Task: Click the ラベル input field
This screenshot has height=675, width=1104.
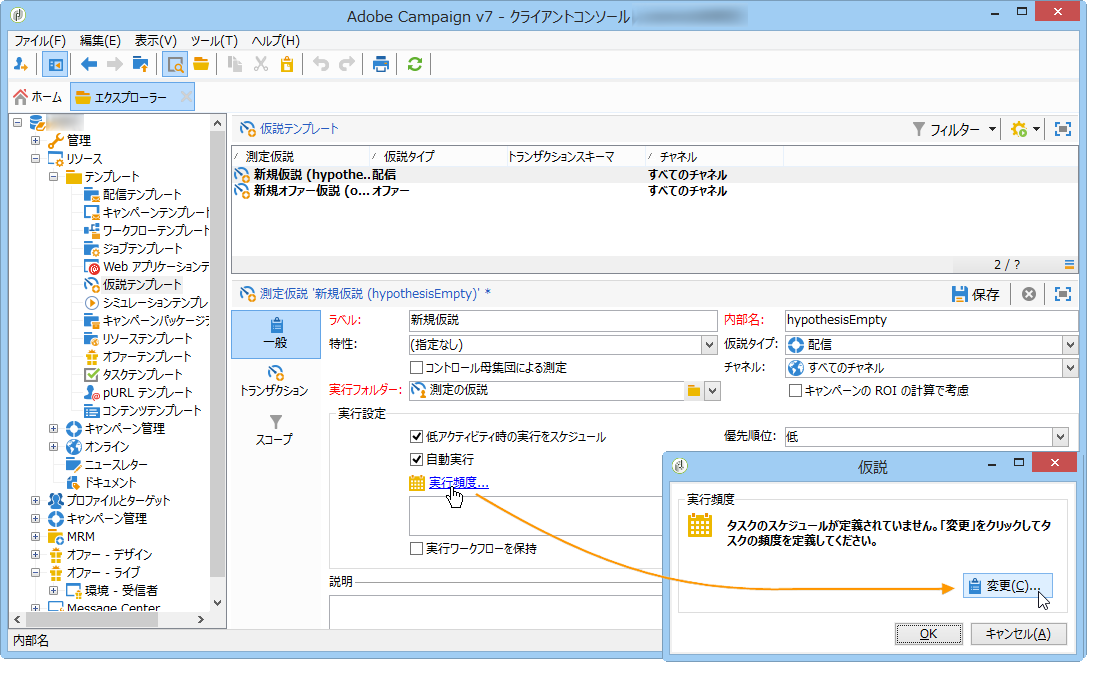Action: pos(563,320)
